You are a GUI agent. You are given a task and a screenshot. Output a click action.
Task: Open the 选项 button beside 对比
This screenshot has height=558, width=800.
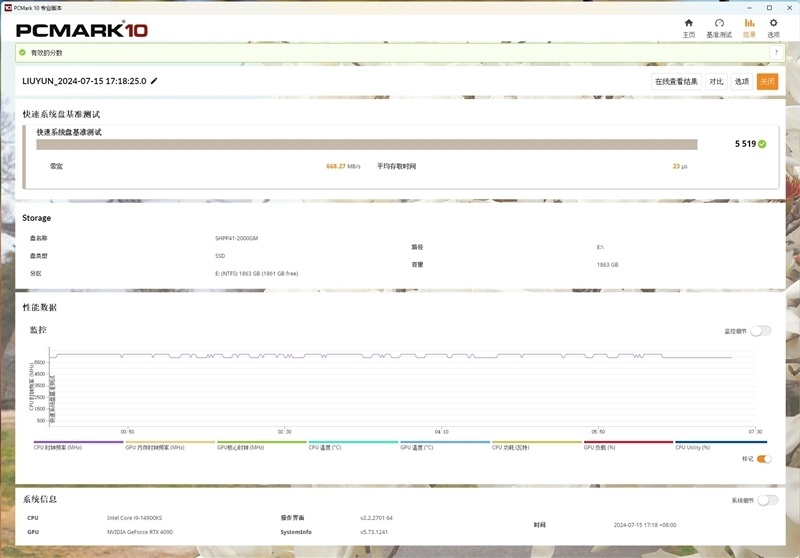(x=742, y=82)
